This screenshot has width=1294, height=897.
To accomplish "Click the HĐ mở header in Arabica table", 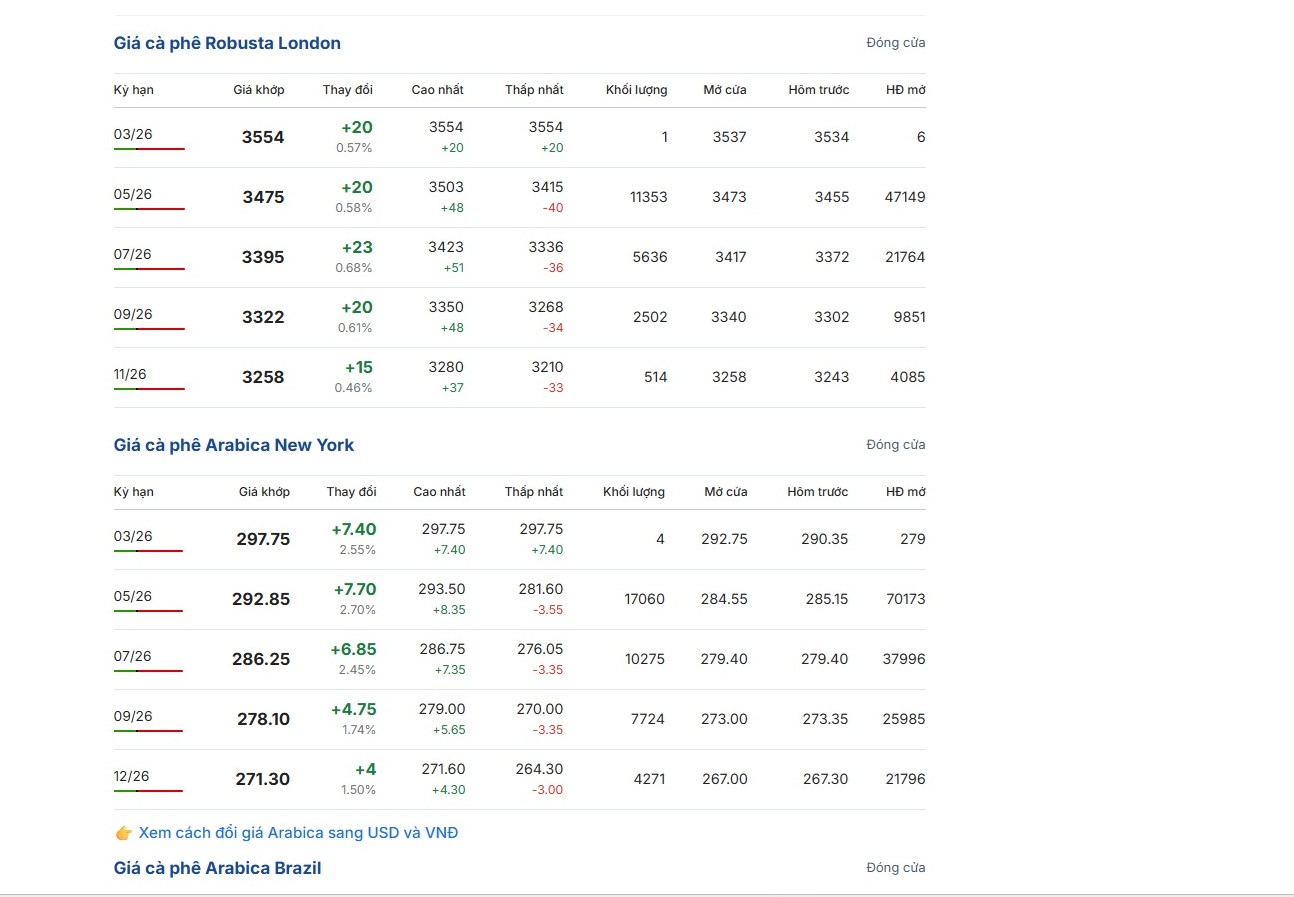I will [905, 492].
